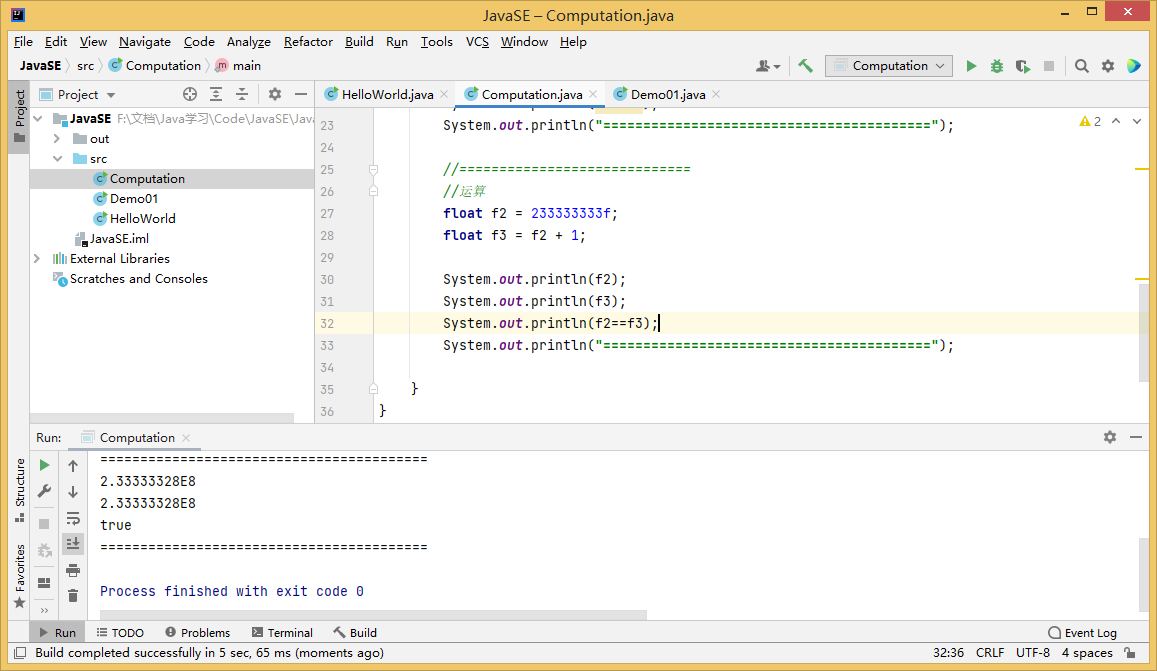The image size is (1157, 671).
Task: Run with coverage icon in toolbar
Action: pos(1023,66)
